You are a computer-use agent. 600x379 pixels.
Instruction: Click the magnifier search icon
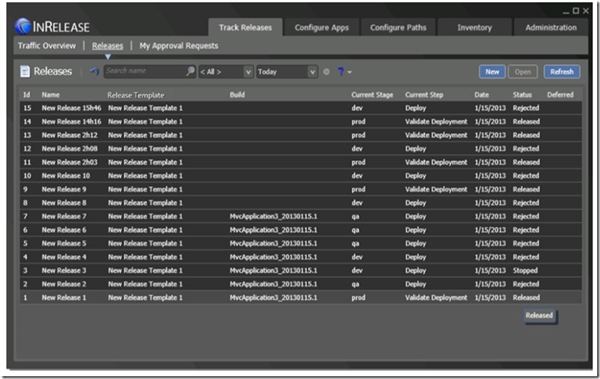point(190,71)
